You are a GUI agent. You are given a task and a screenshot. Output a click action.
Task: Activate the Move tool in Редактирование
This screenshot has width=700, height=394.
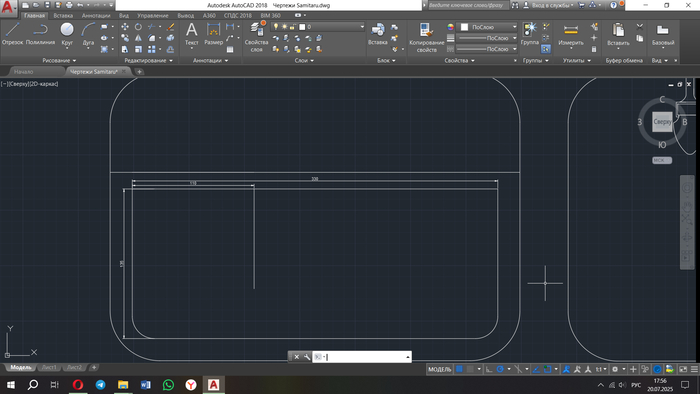(125, 27)
